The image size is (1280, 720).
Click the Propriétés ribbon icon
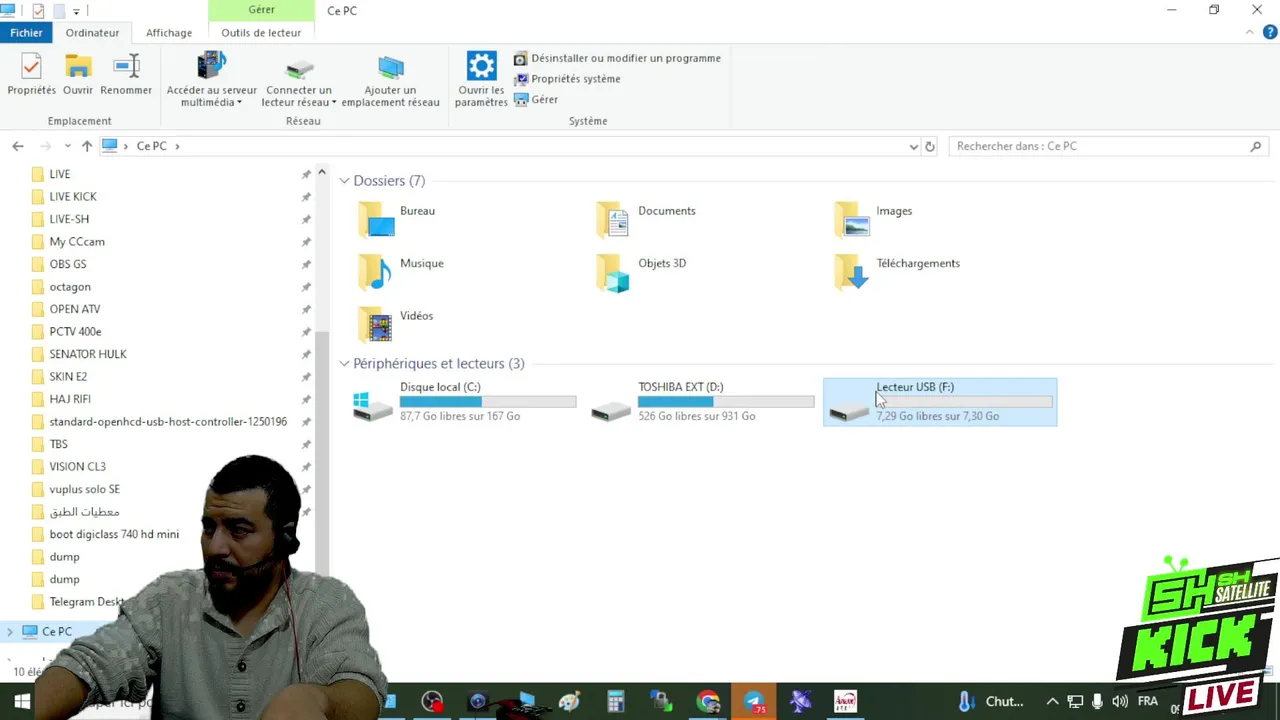(x=31, y=68)
